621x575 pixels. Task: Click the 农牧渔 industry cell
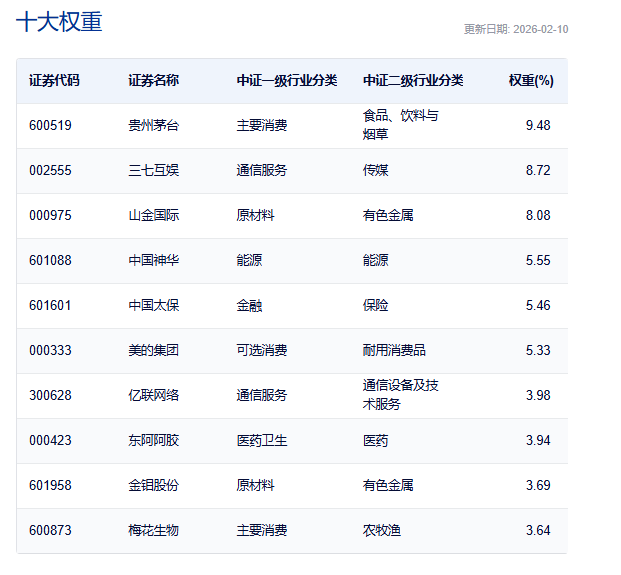click(382, 531)
